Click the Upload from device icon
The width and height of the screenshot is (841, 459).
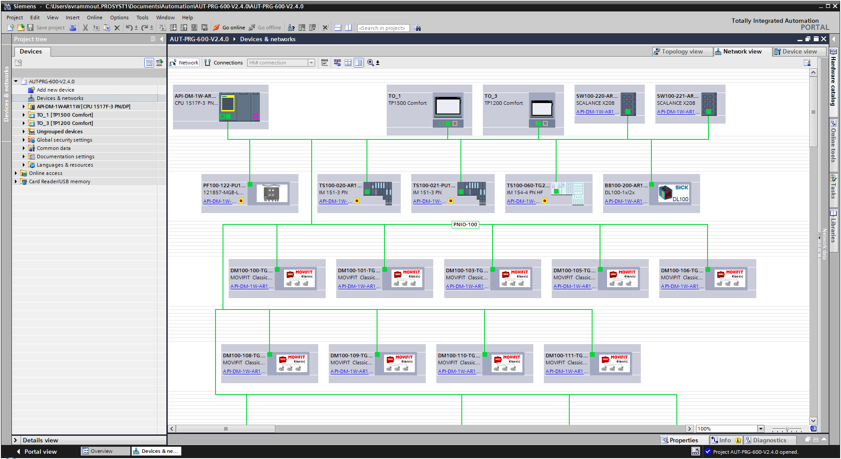pos(183,27)
